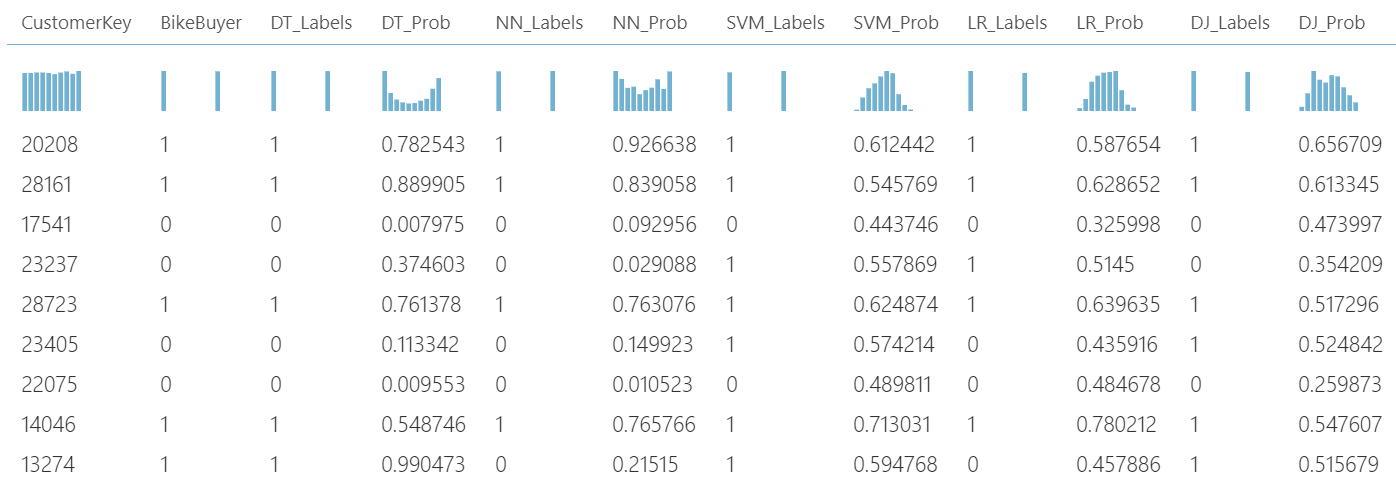Select SVM_Prob value 0.557869

tap(896, 265)
